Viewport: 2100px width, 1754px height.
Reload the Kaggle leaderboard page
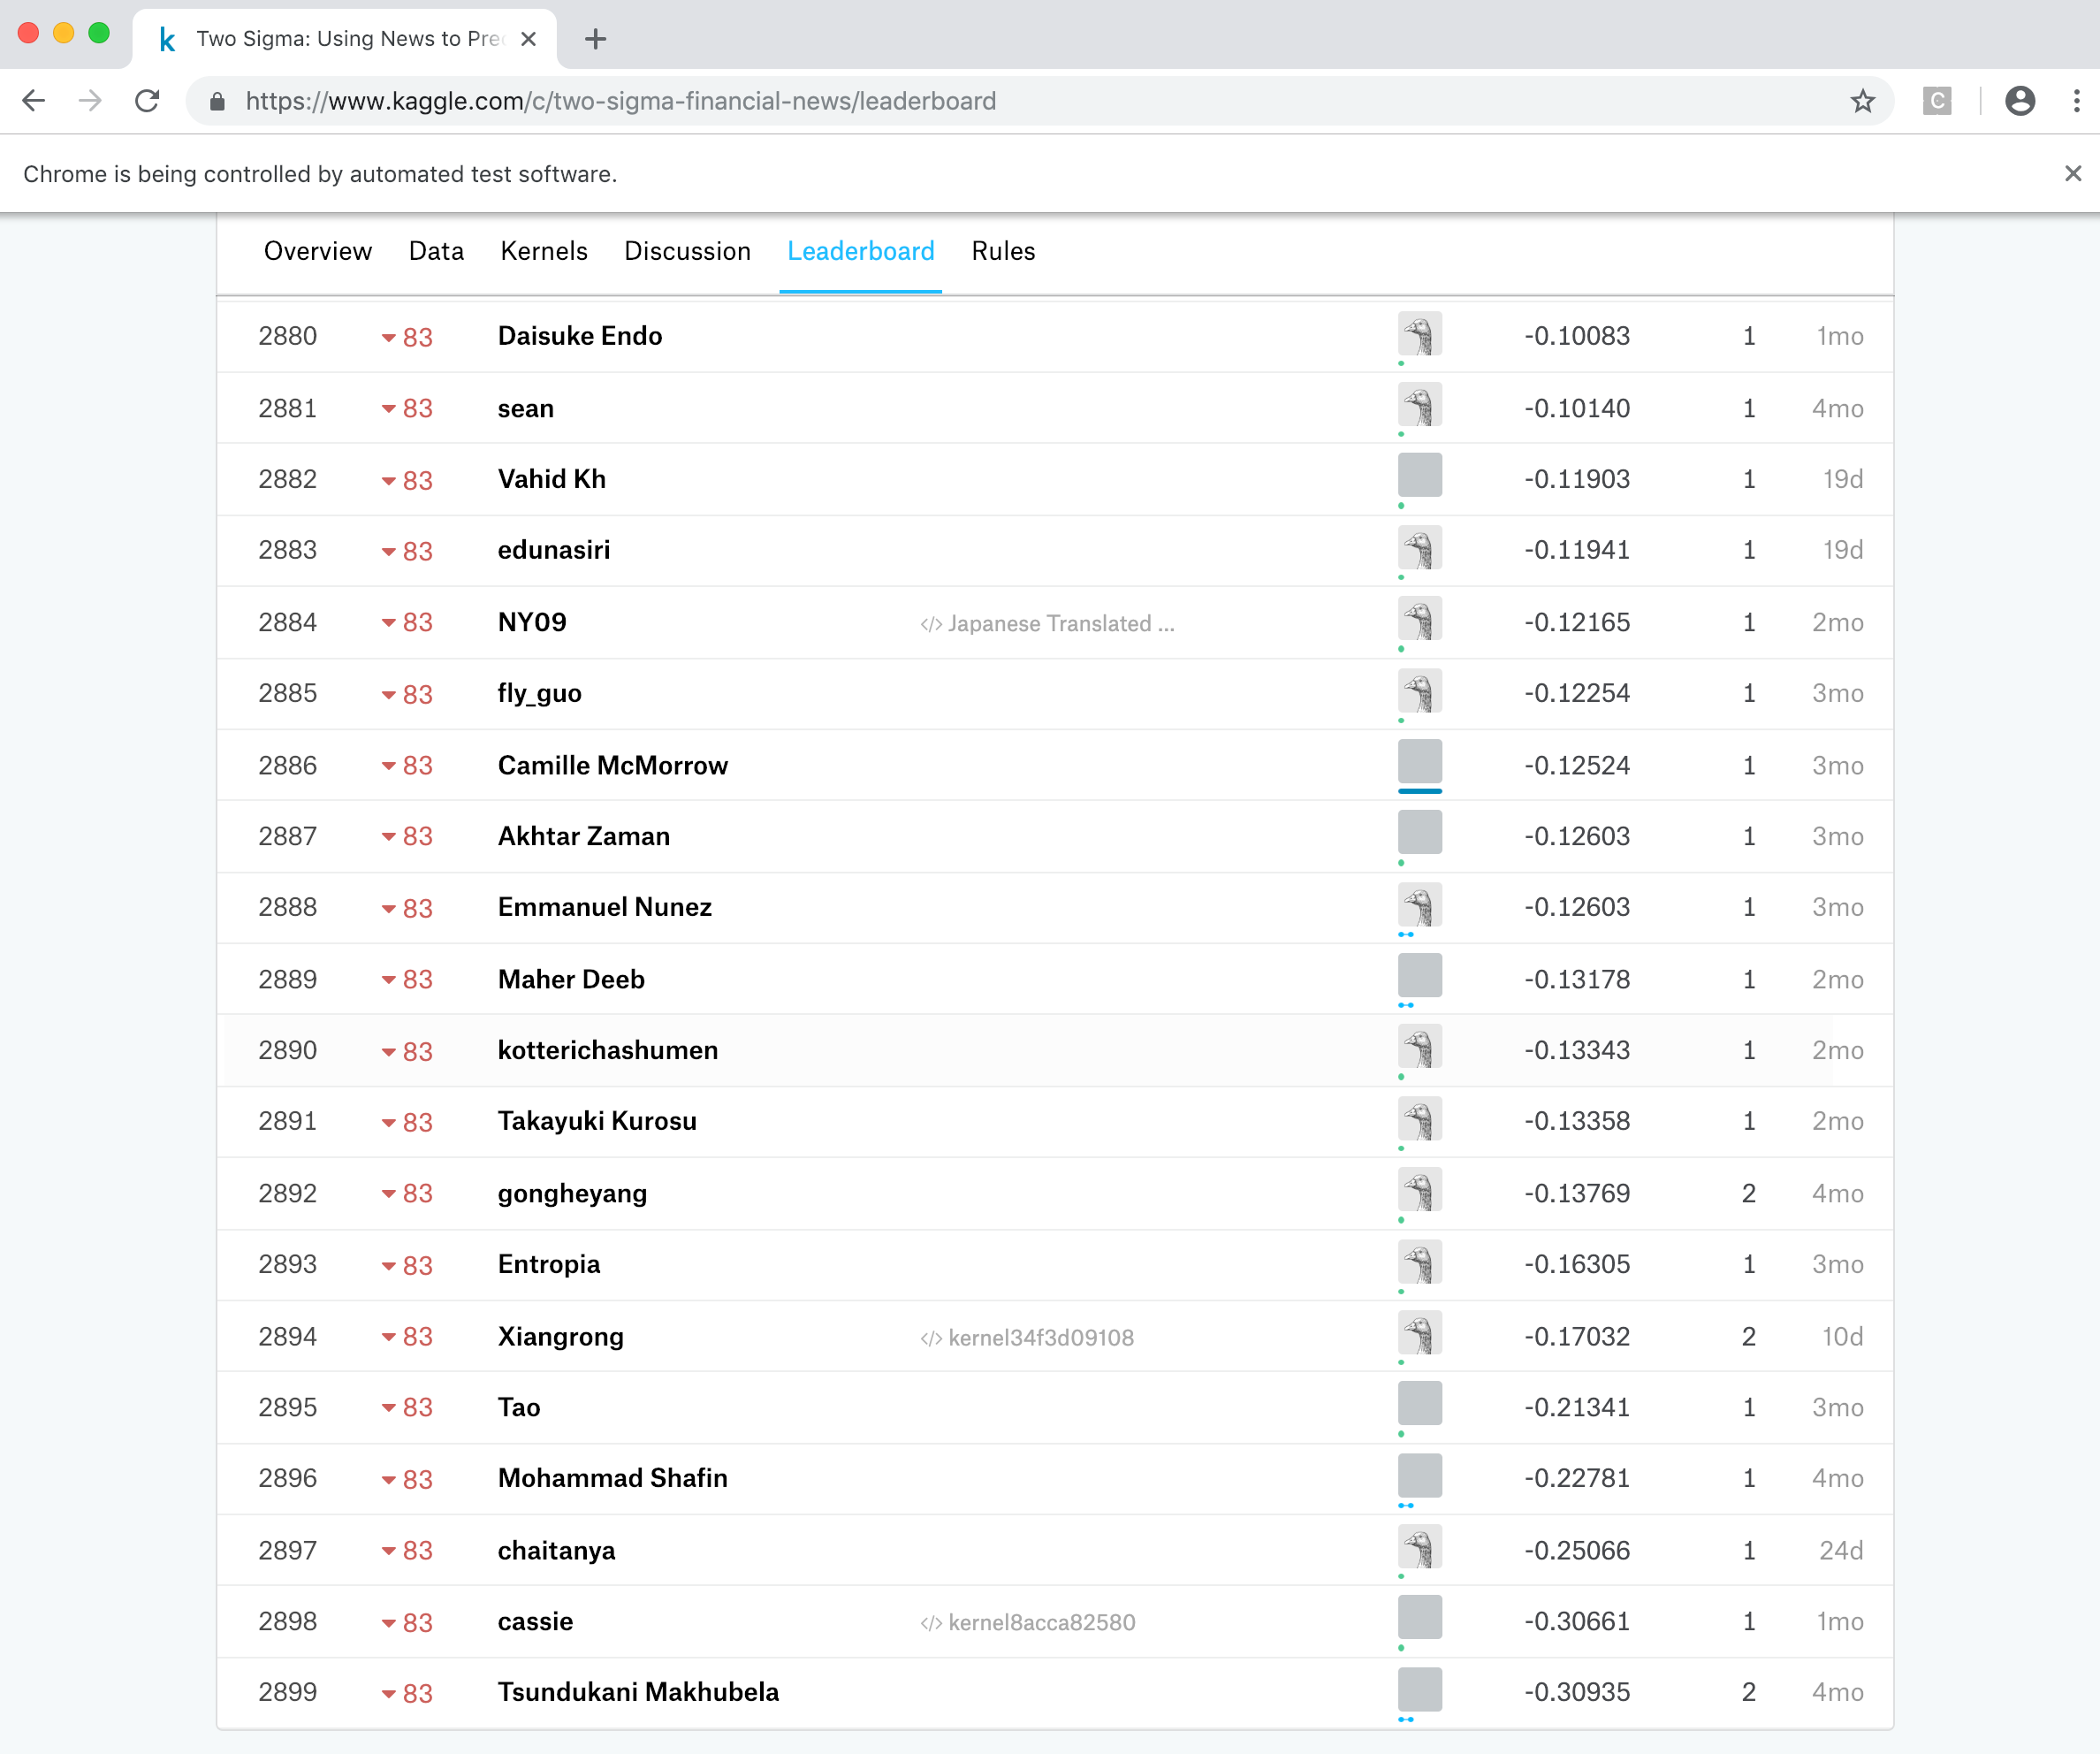coord(147,101)
